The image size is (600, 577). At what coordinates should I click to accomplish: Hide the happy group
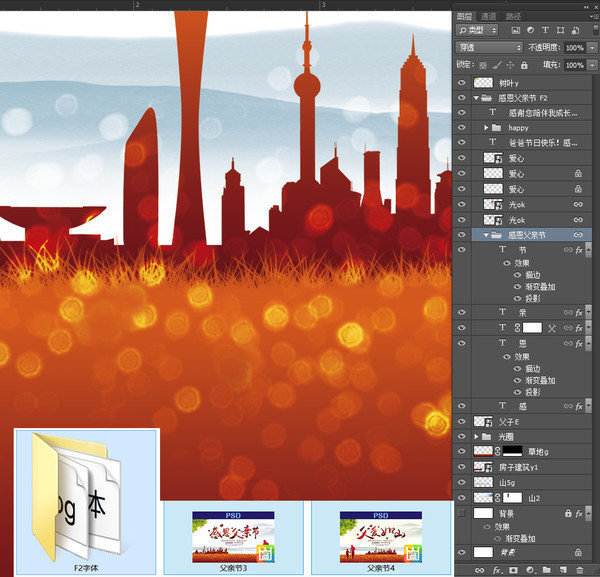tap(462, 127)
